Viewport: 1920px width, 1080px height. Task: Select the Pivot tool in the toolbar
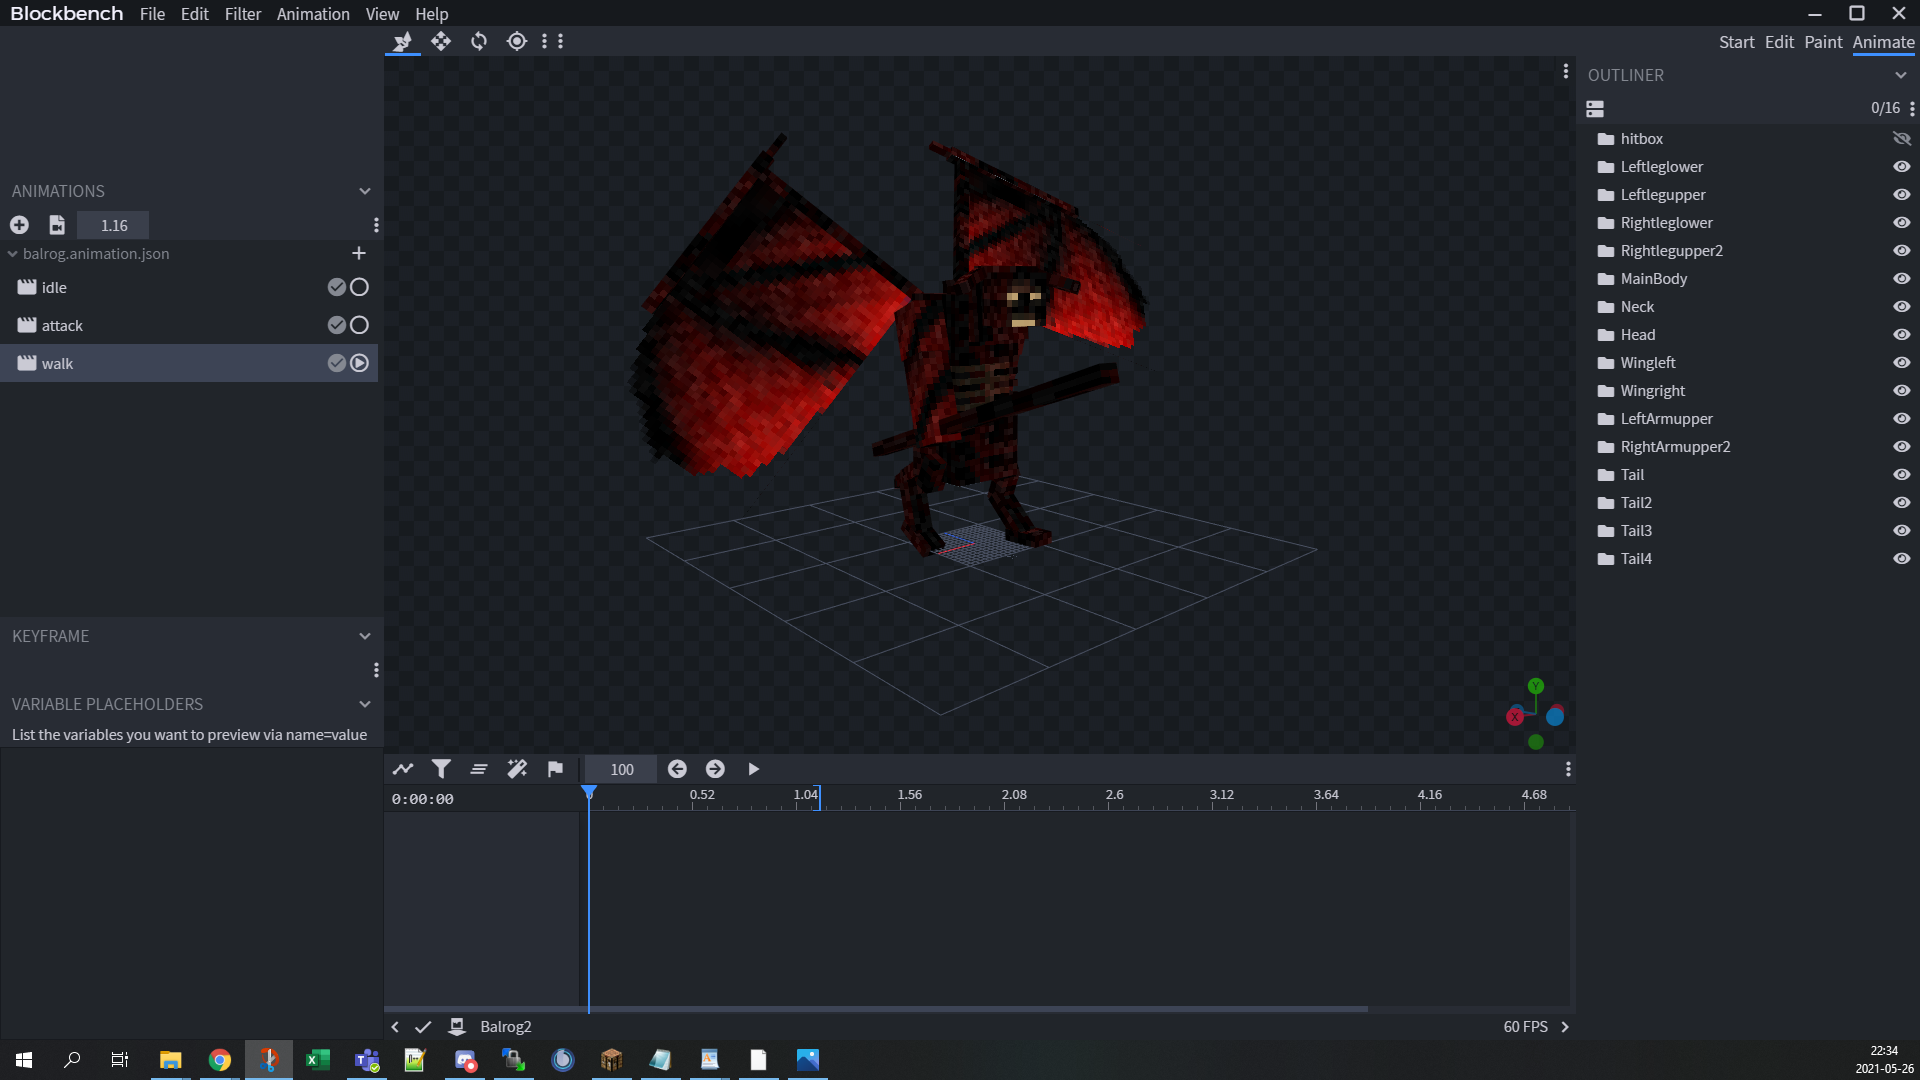(x=517, y=41)
